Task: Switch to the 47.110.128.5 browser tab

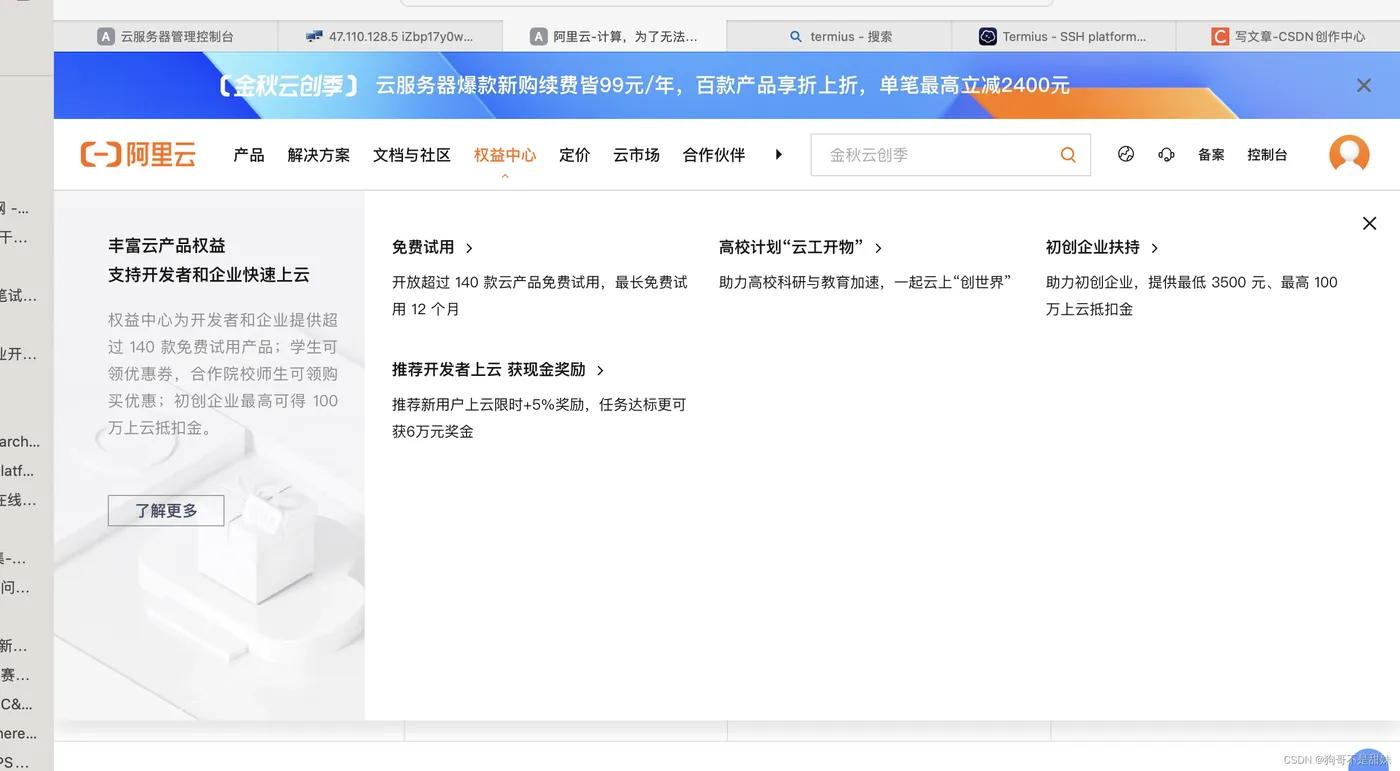Action: pos(389,36)
